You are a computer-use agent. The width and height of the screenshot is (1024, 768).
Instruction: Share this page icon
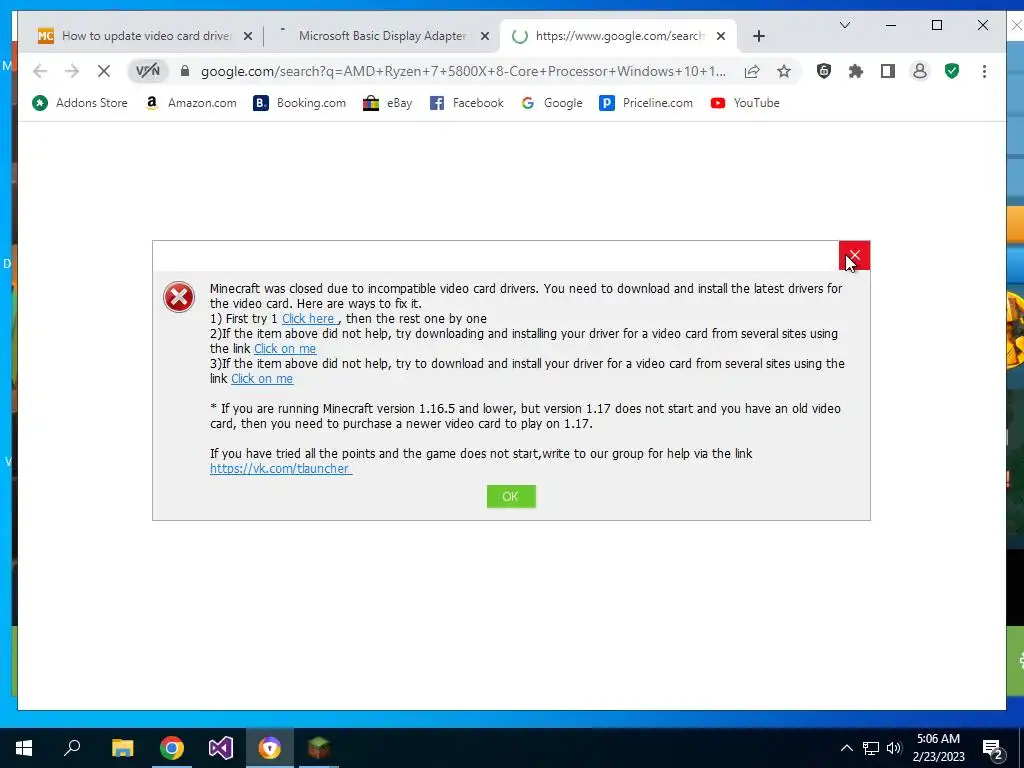point(752,71)
